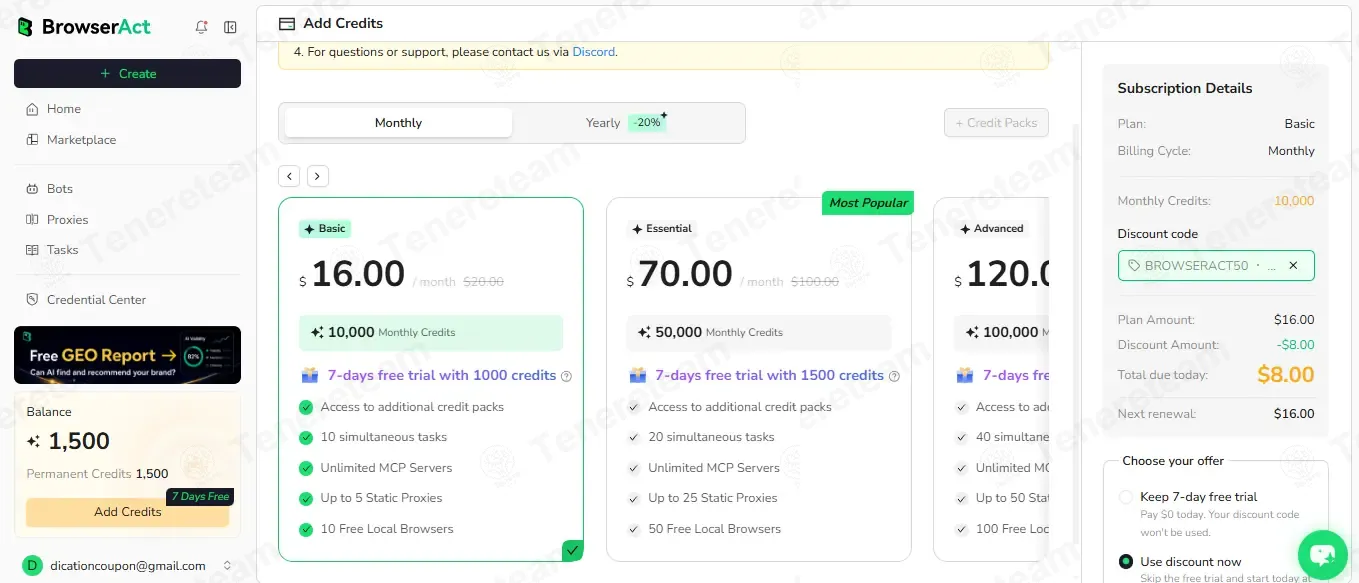Click the green Create button

127,74
